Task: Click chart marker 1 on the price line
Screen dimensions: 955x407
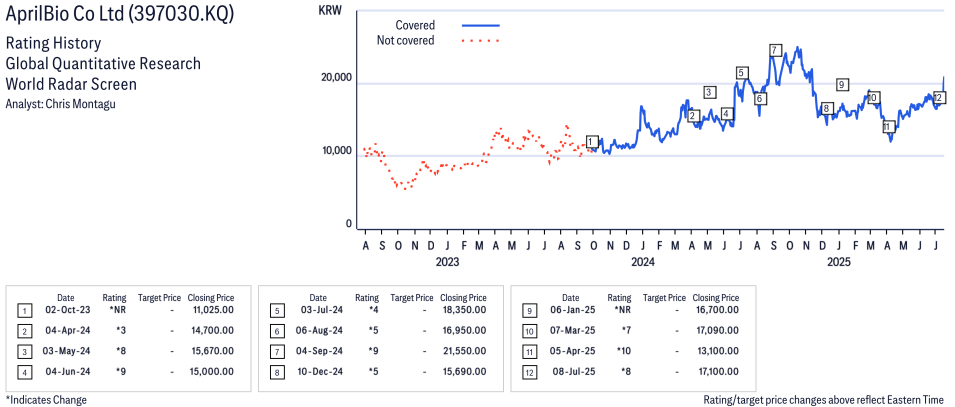Action: coord(593,142)
